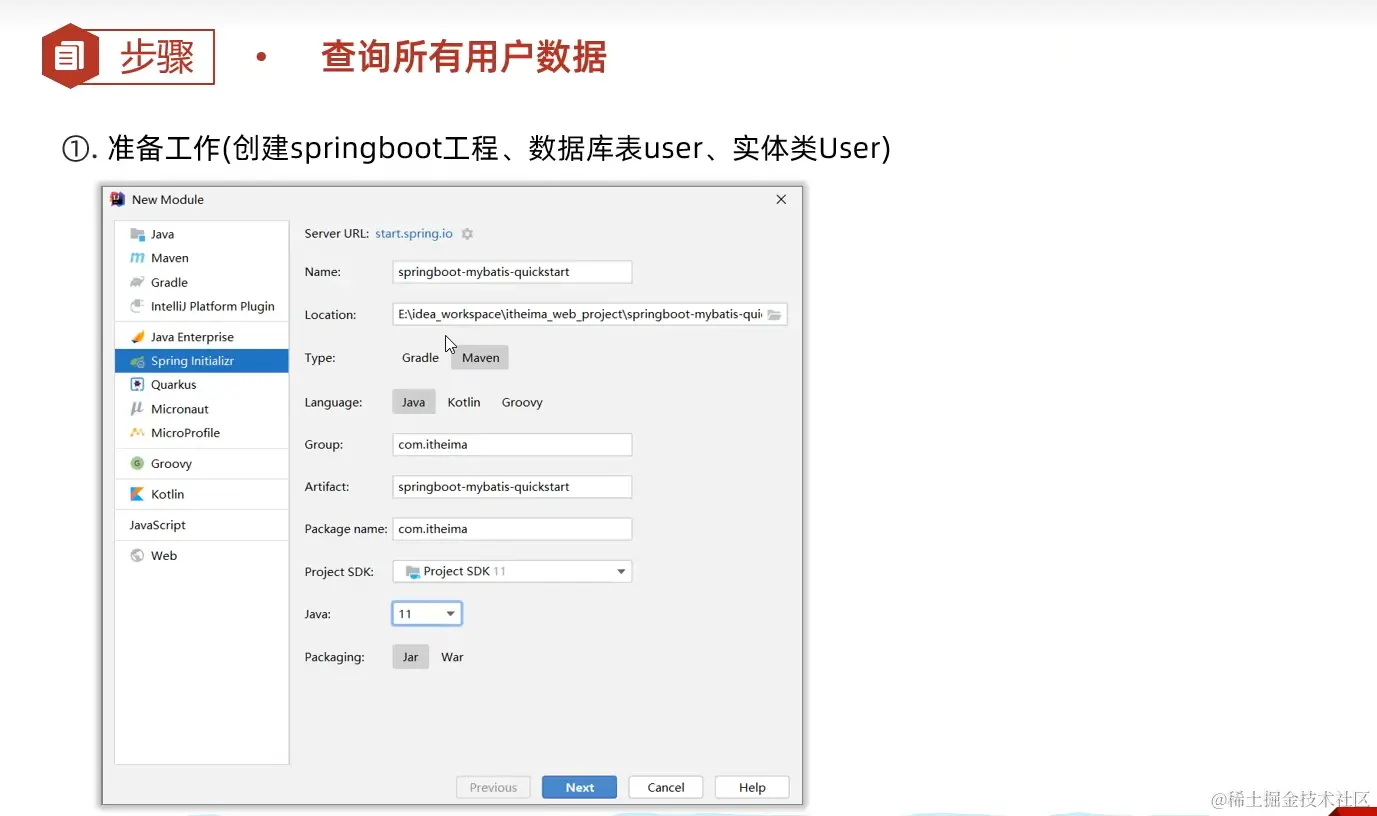Select Quarkus in the module list
Screen dimensions: 1377x816
[201, 385]
